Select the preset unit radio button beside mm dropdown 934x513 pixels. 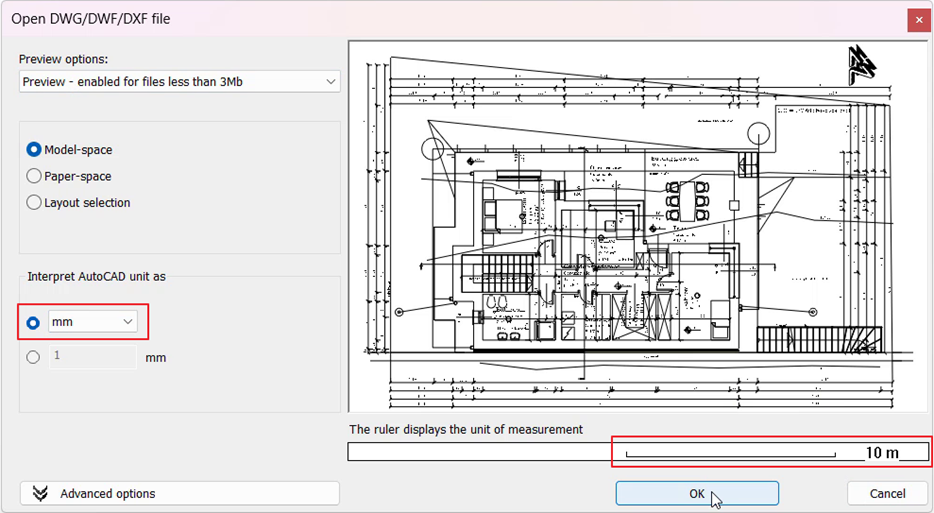34,322
